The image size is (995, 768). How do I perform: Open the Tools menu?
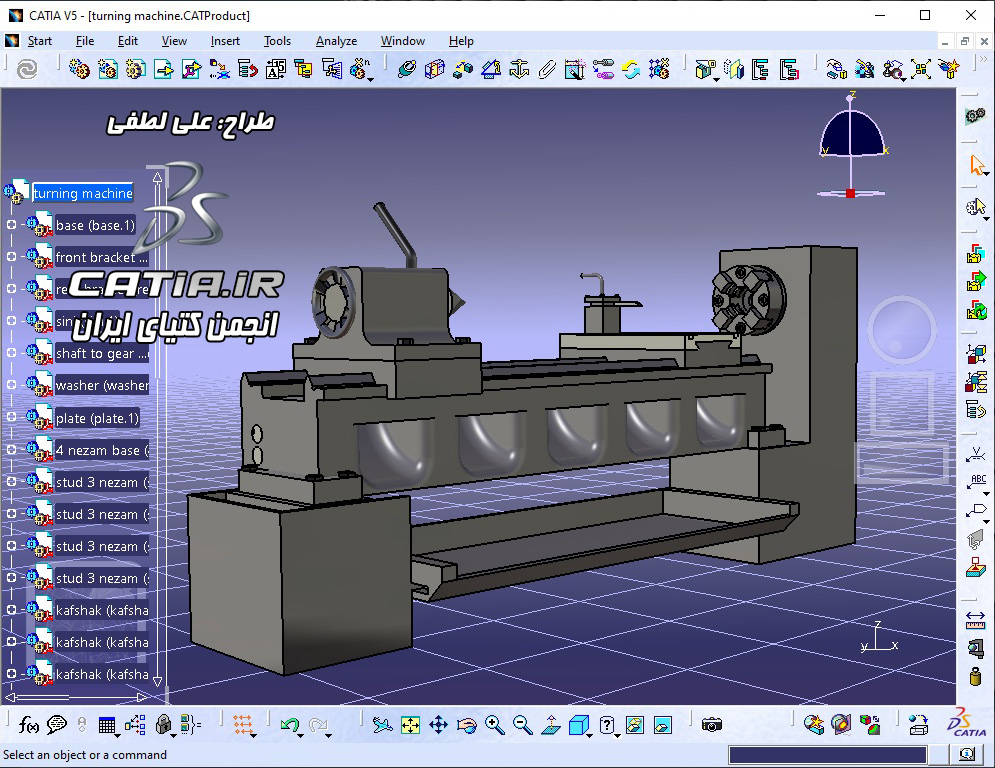(277, 41)
